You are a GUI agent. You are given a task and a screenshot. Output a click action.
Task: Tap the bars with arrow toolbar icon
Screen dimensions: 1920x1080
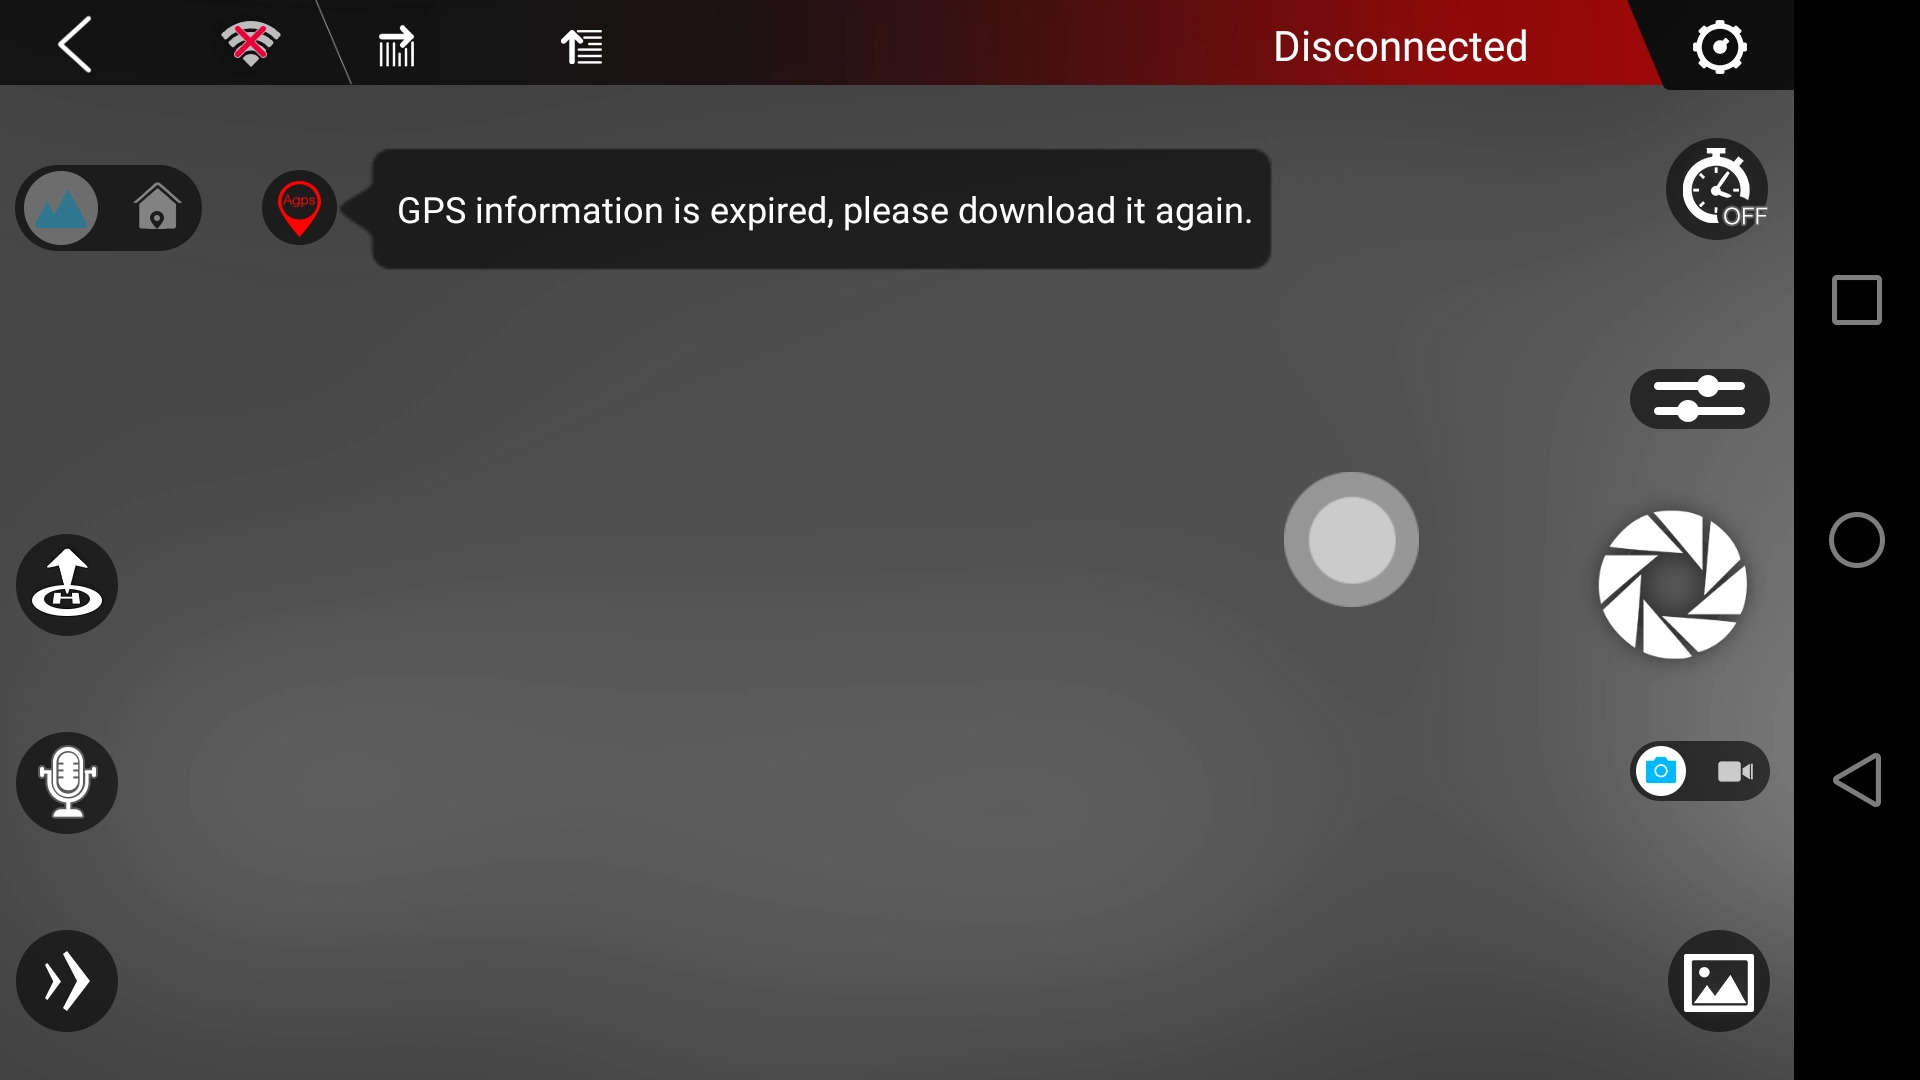pos(396,46)
